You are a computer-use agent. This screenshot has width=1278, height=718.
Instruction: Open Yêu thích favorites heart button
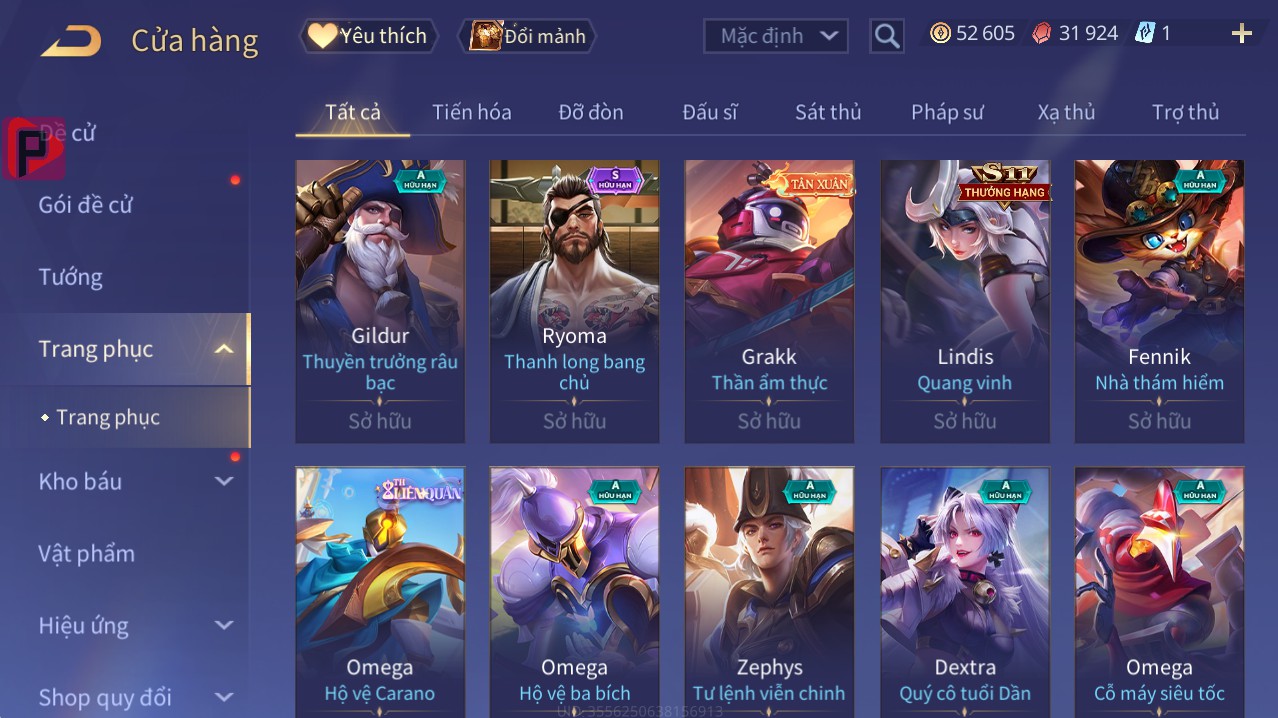point(369,36)
